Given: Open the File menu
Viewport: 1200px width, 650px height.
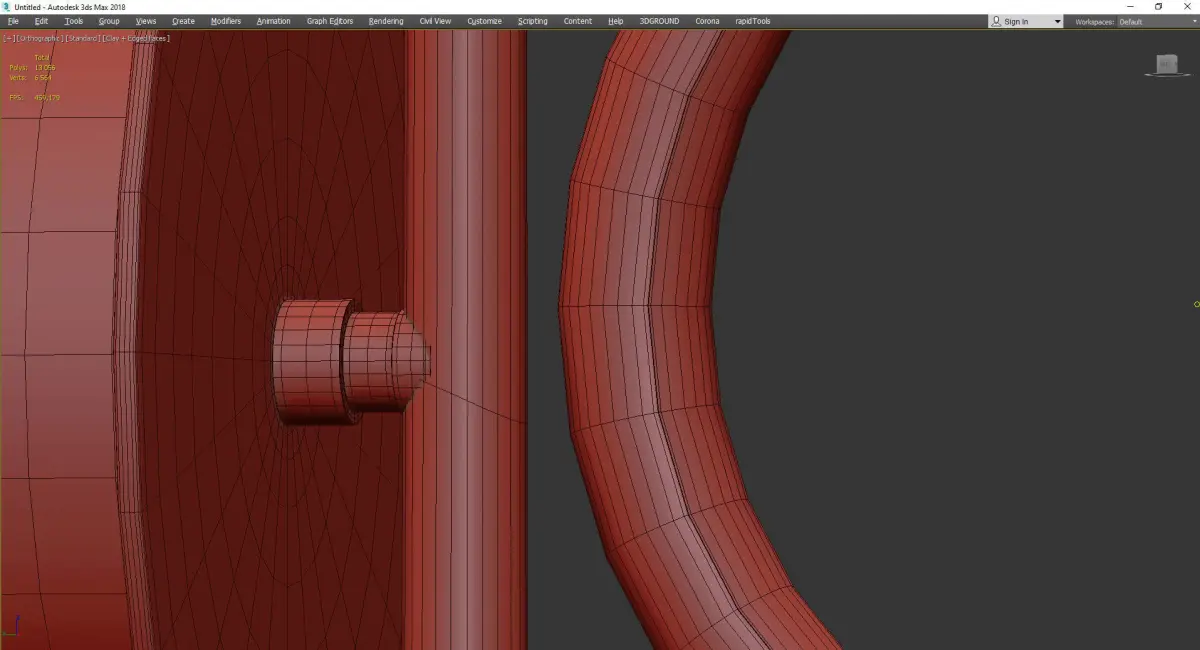Looking at the screenshot, I should 13,21.
